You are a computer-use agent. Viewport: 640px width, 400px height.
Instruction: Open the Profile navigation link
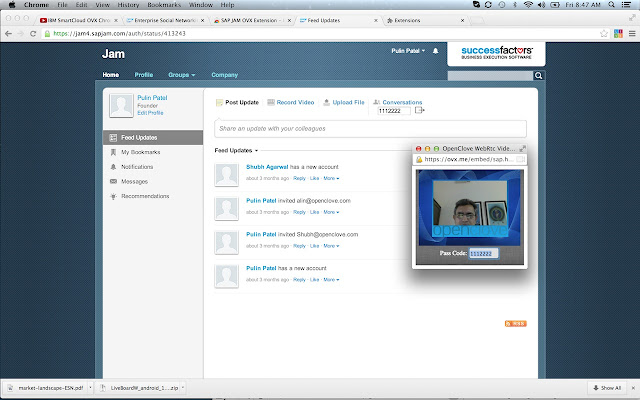[x=144, y=75]
